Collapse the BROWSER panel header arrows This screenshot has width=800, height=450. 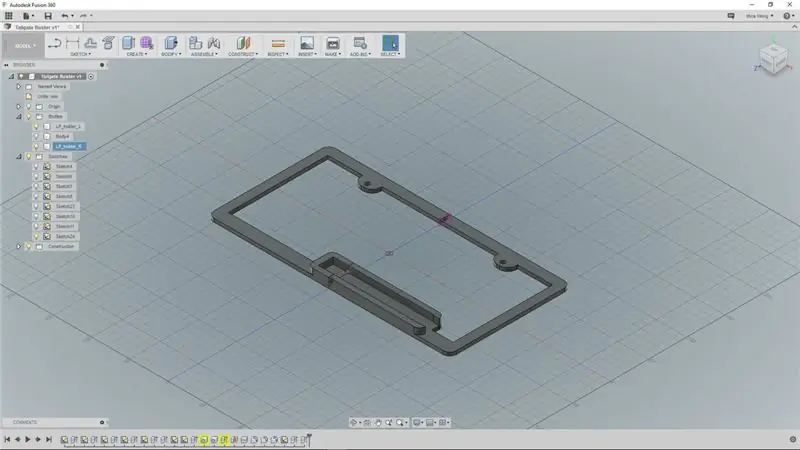click(6, 65)
